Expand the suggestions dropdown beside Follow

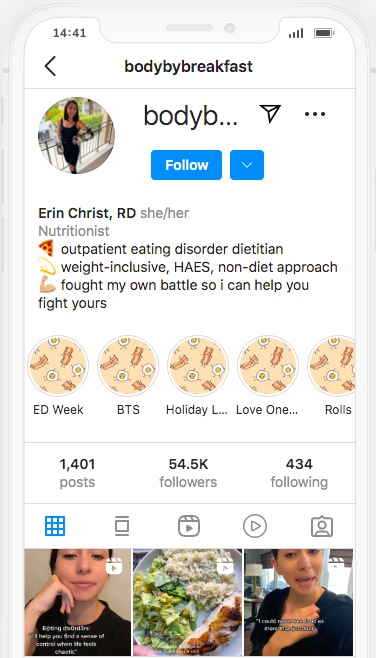click(x=247, y=165)
